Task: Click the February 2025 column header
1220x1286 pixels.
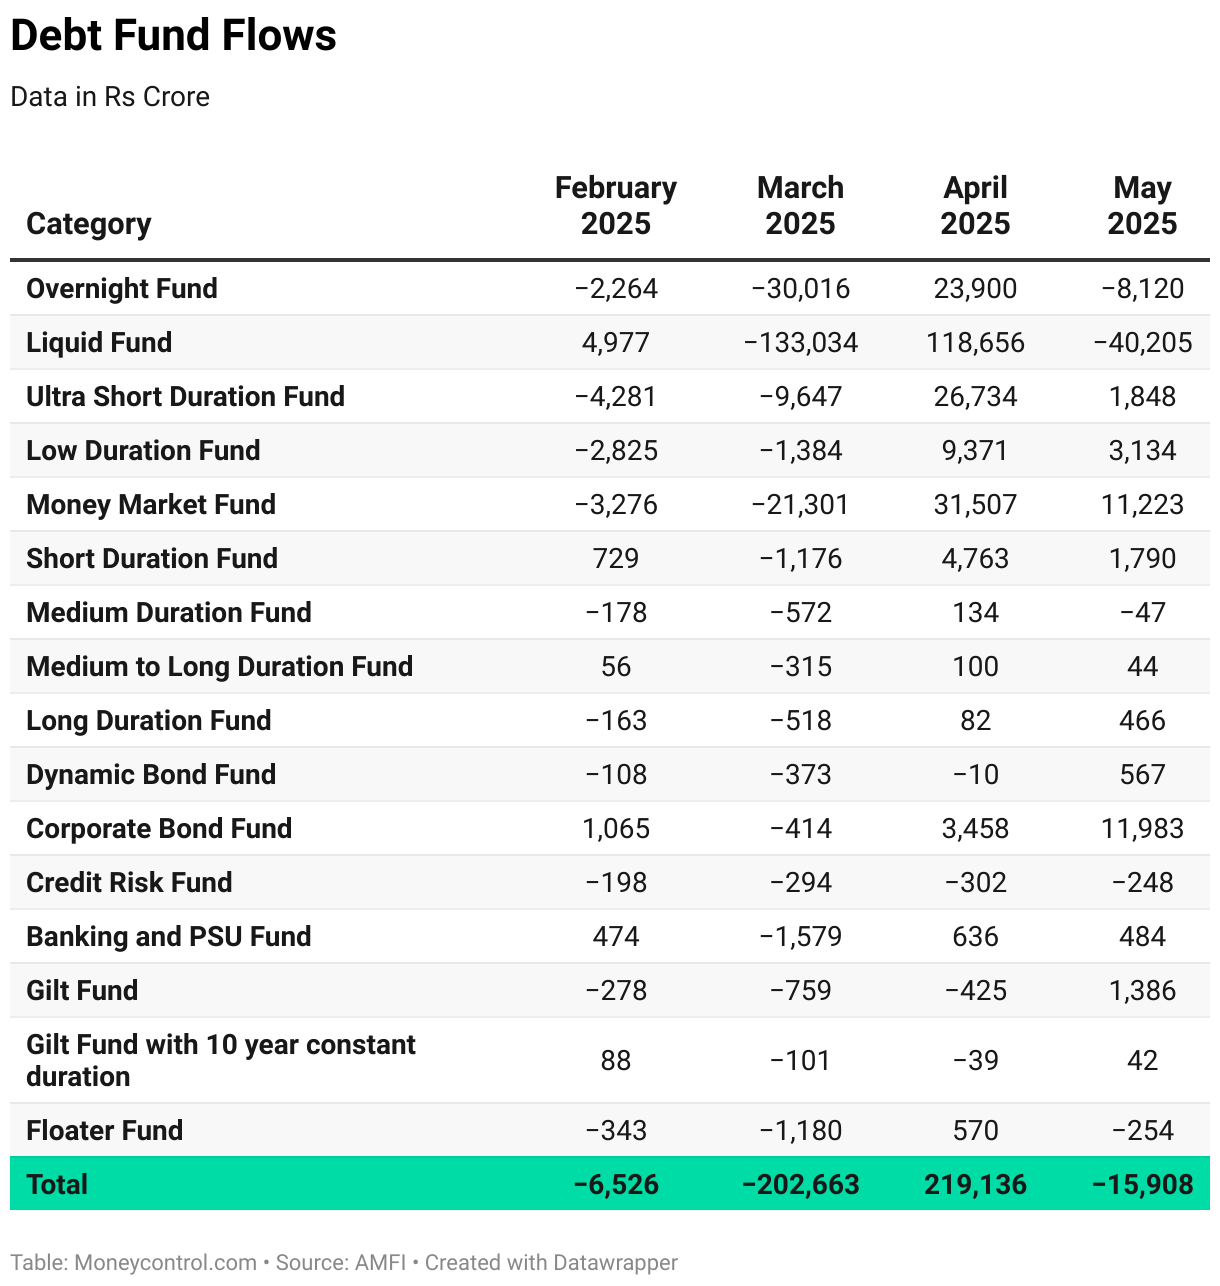Action: (616, 206)
